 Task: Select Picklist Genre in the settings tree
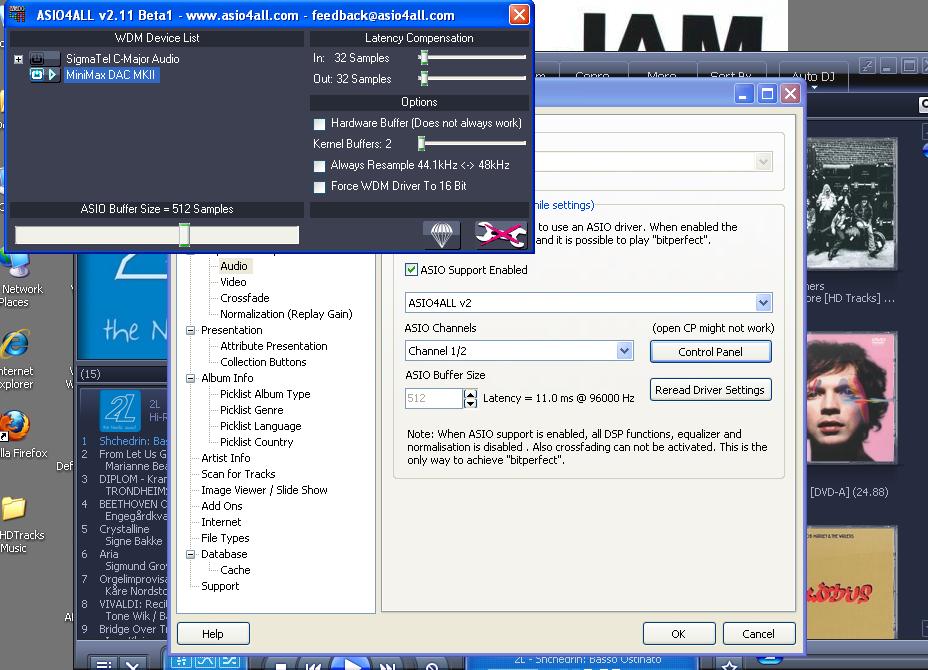[x=251, y=410]
